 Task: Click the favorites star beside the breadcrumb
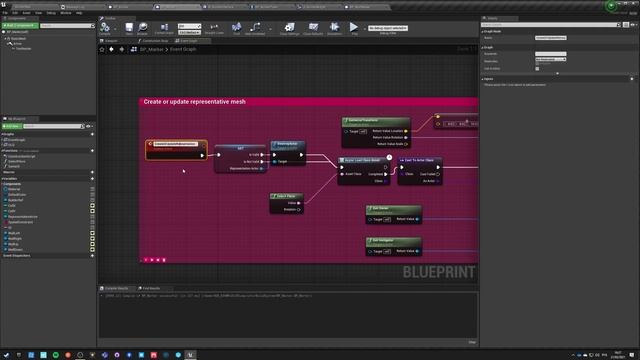[x=102, y=49]
